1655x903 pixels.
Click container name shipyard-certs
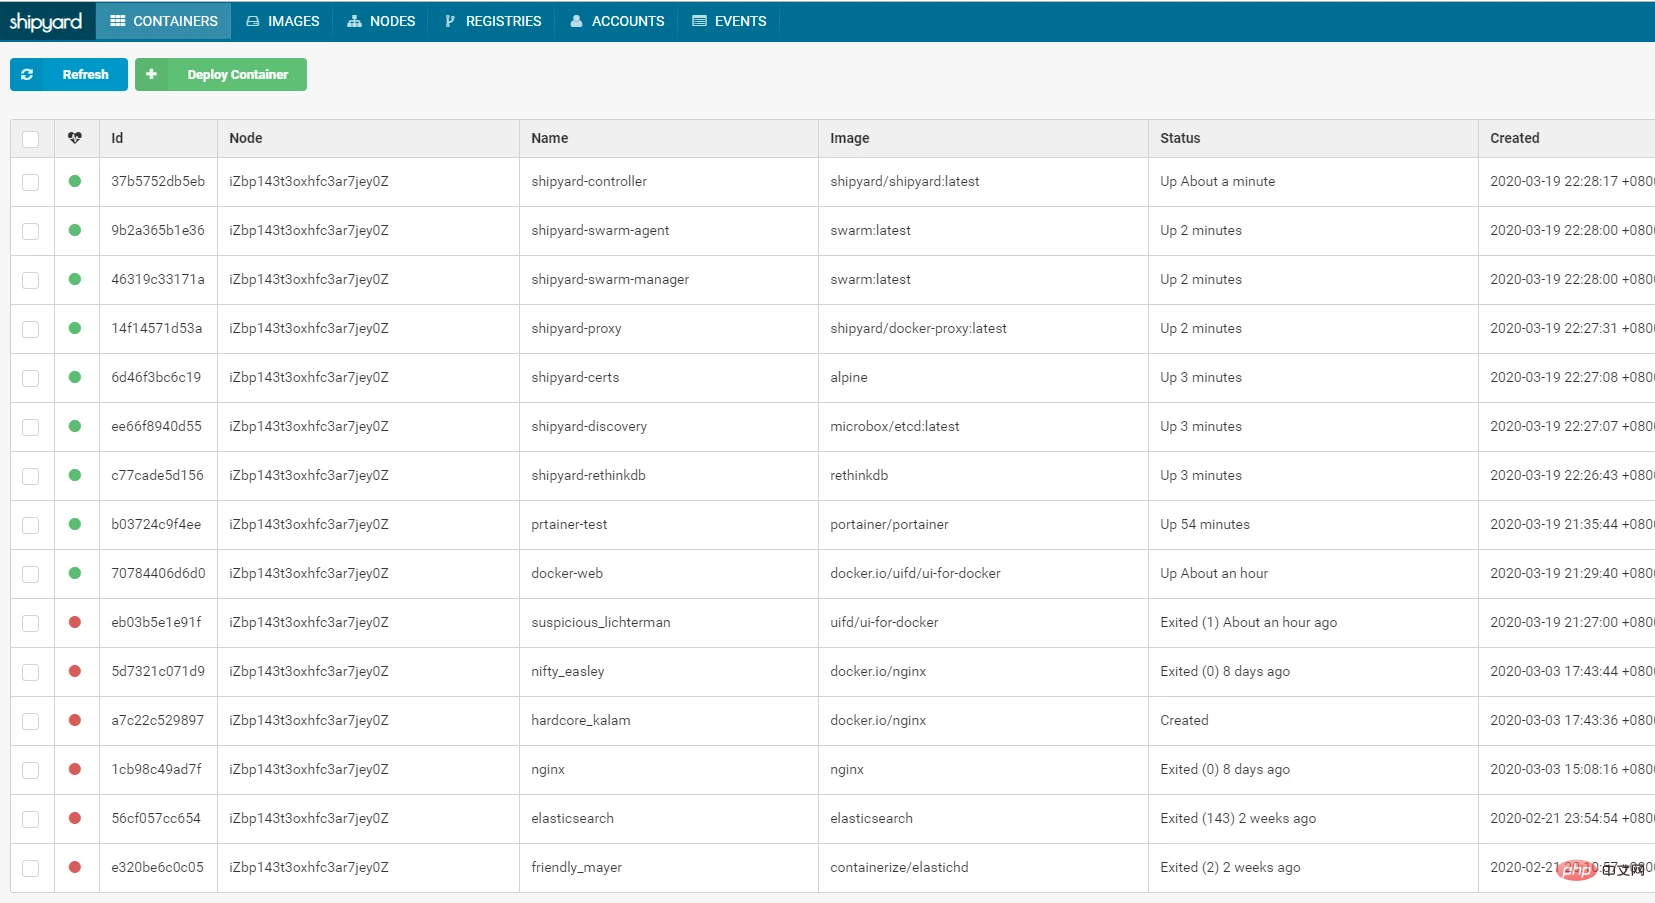tap(575, 377)
